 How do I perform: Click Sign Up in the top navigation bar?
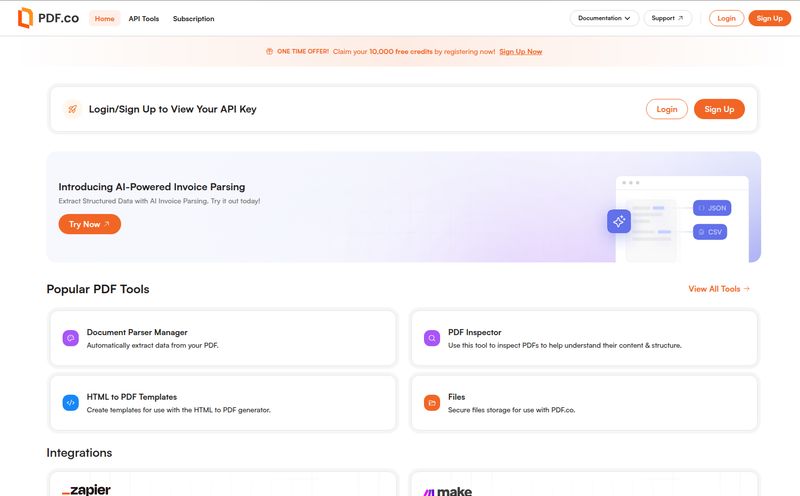click(x=769, y=18)
